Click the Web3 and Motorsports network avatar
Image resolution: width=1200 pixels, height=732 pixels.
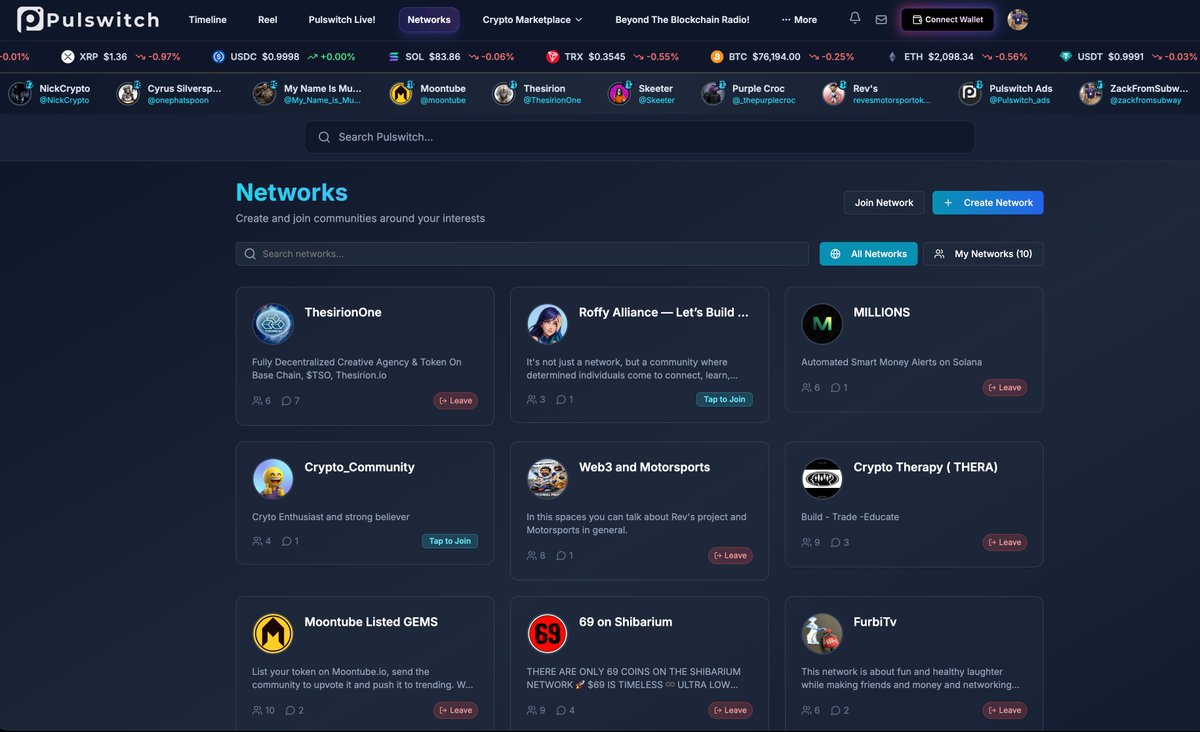(547, 479)
